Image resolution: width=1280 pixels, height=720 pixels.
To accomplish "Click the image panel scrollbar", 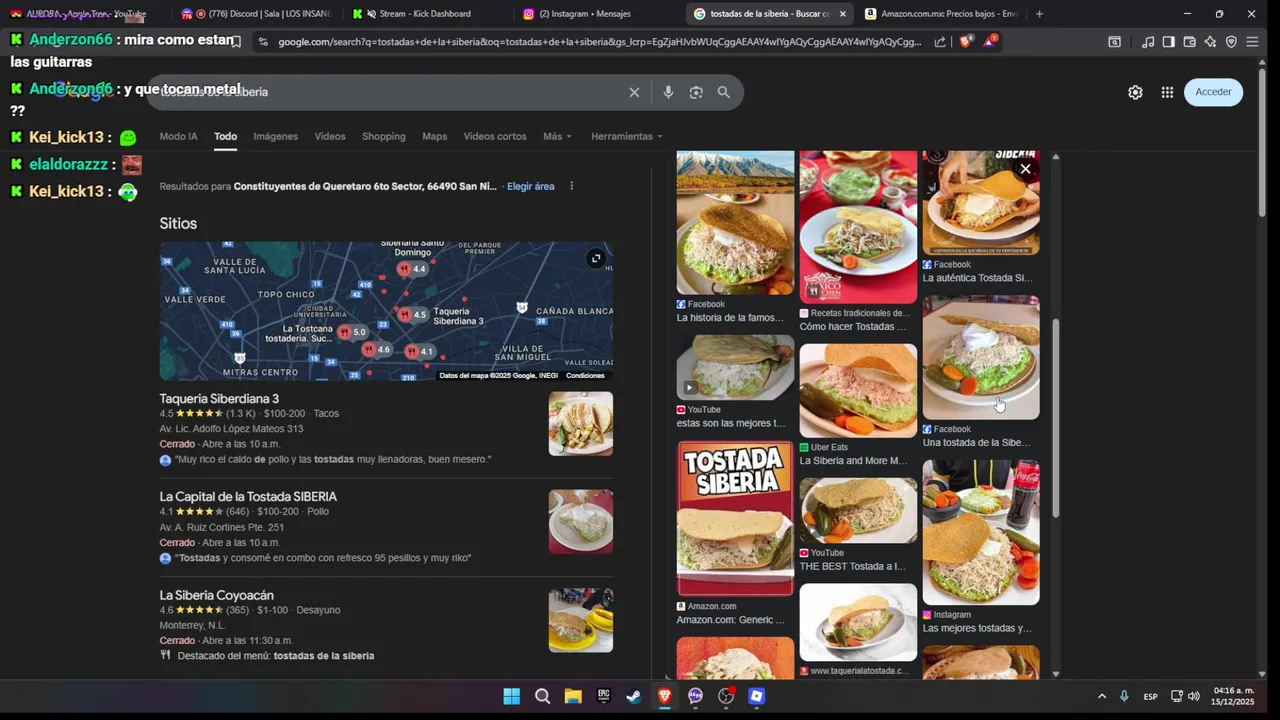I will pos(1055,418).
